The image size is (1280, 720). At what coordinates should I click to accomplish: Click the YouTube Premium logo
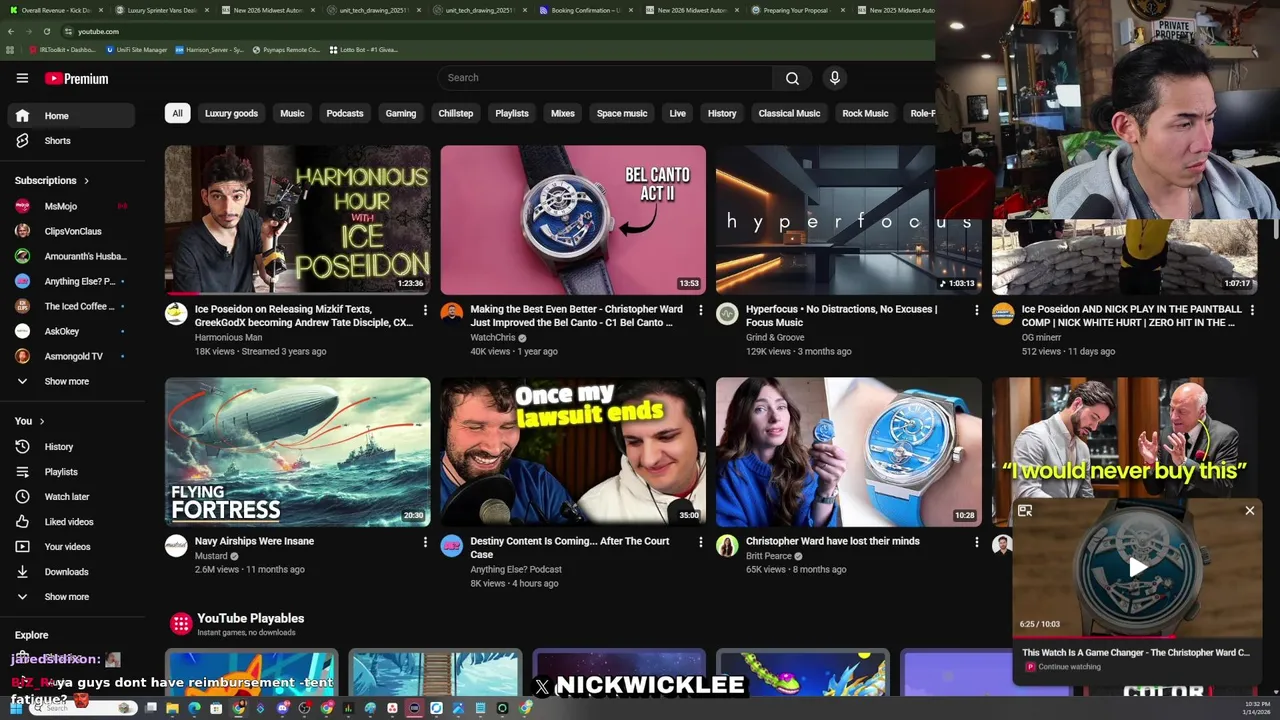point(76,79)
